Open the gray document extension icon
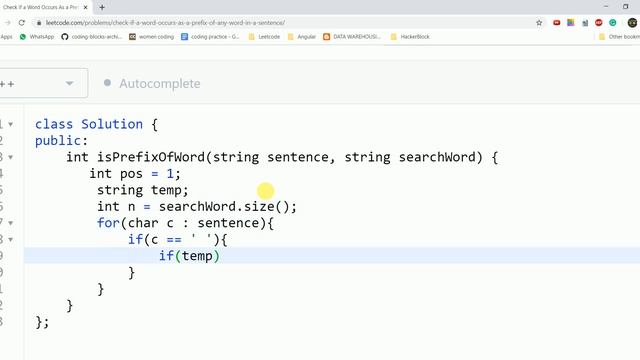The width and height of the screenshot is (640, 360). tap(585, 23)
